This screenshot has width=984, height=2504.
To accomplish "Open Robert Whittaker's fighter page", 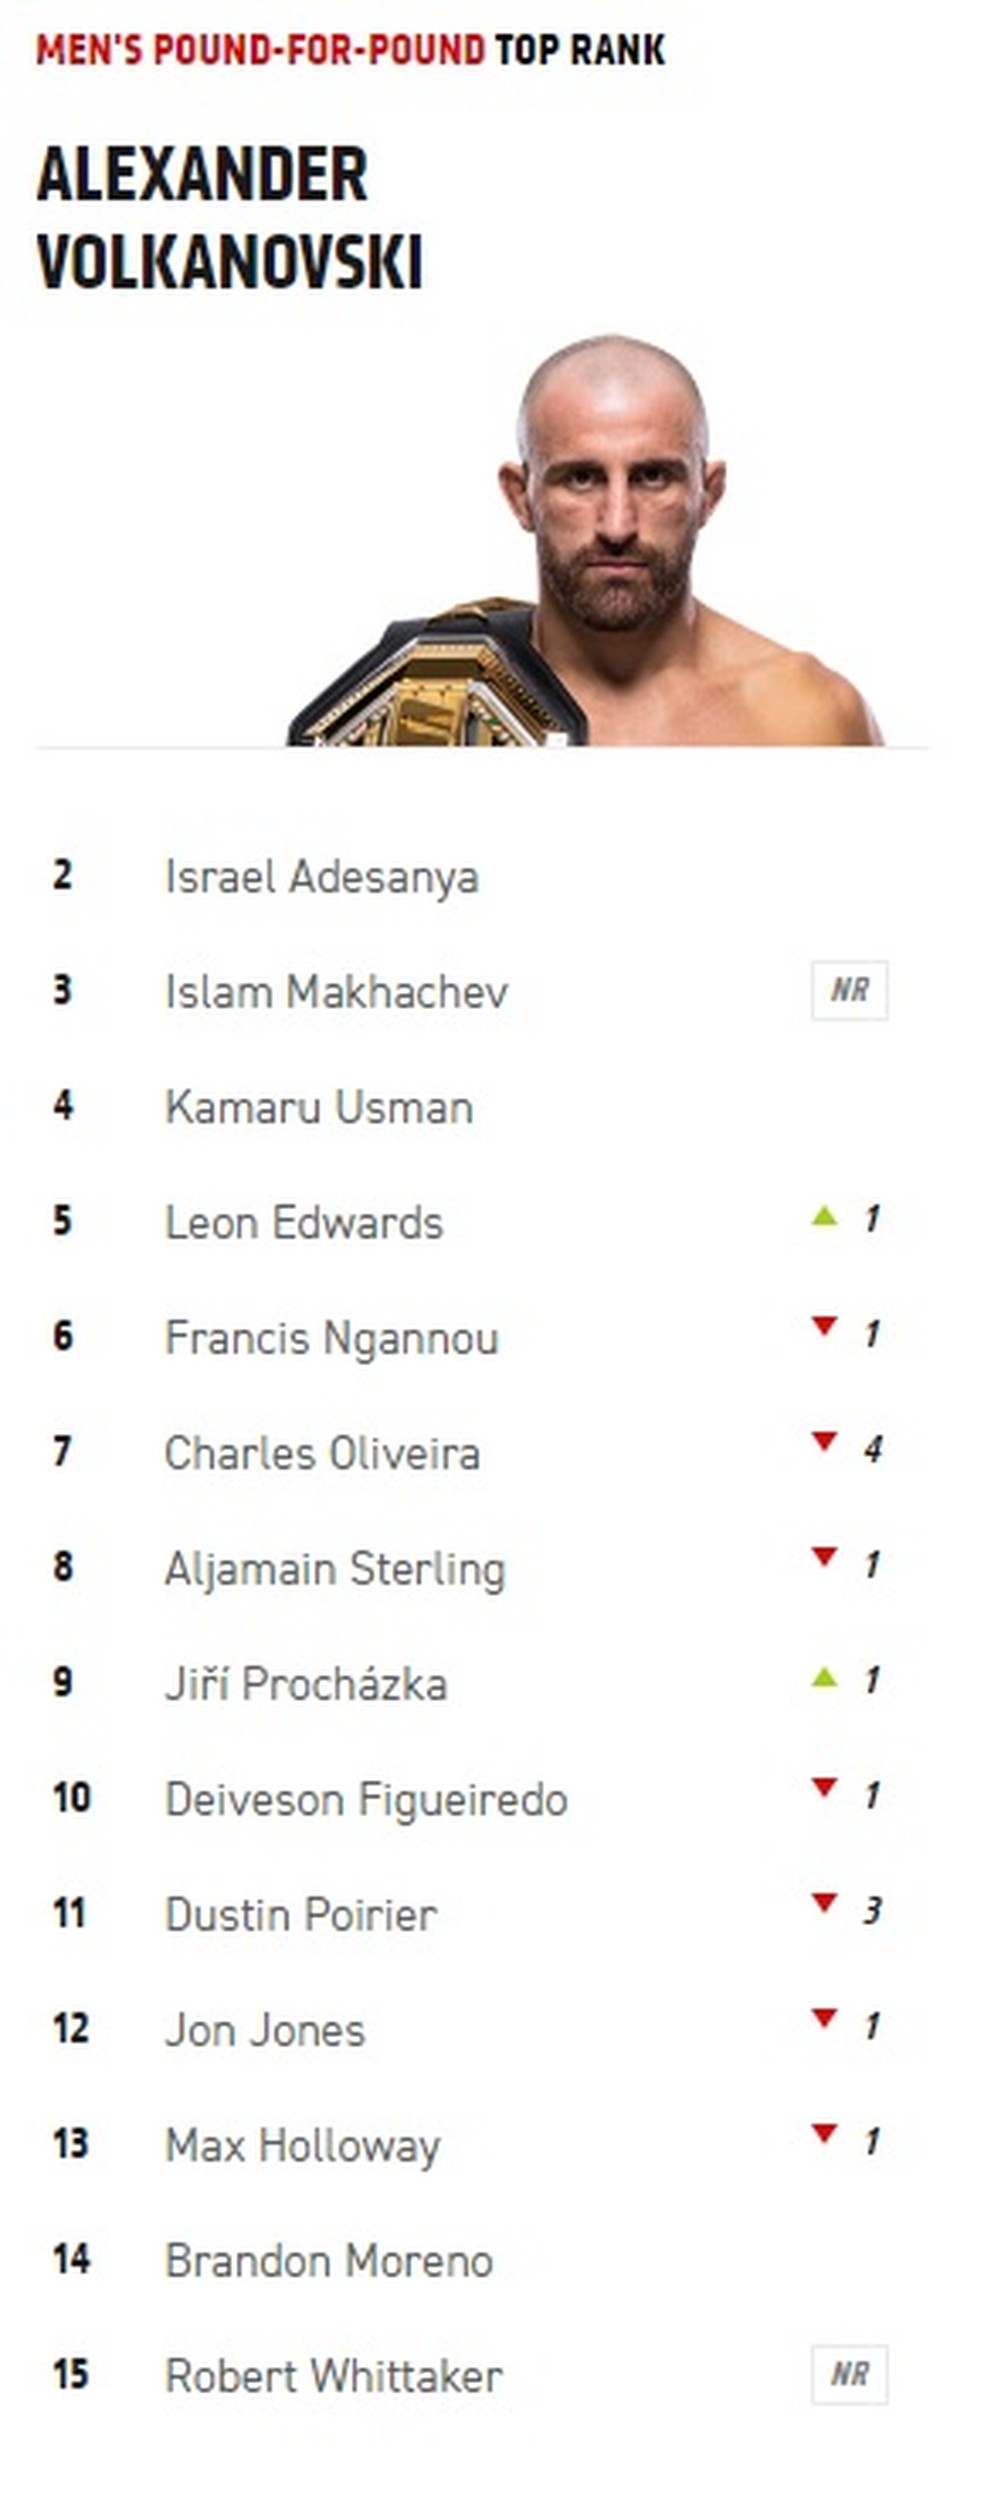I will click(x=333, y=2376).
